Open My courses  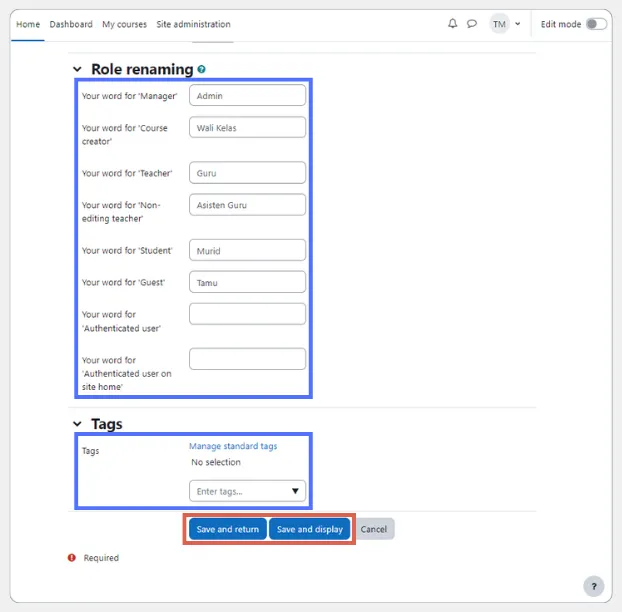coord(125,24)
